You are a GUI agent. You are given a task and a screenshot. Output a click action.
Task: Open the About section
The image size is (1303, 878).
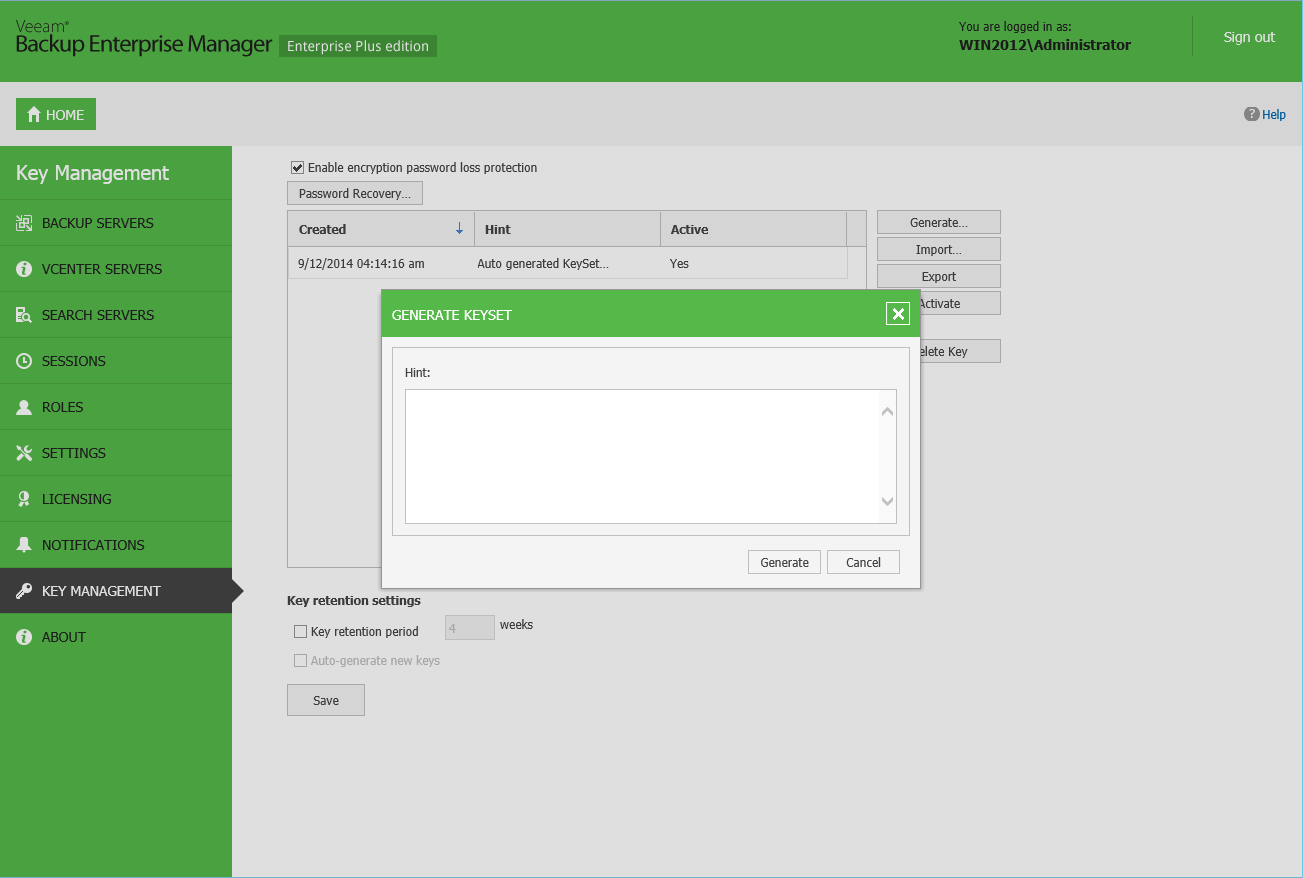point(116,637)
